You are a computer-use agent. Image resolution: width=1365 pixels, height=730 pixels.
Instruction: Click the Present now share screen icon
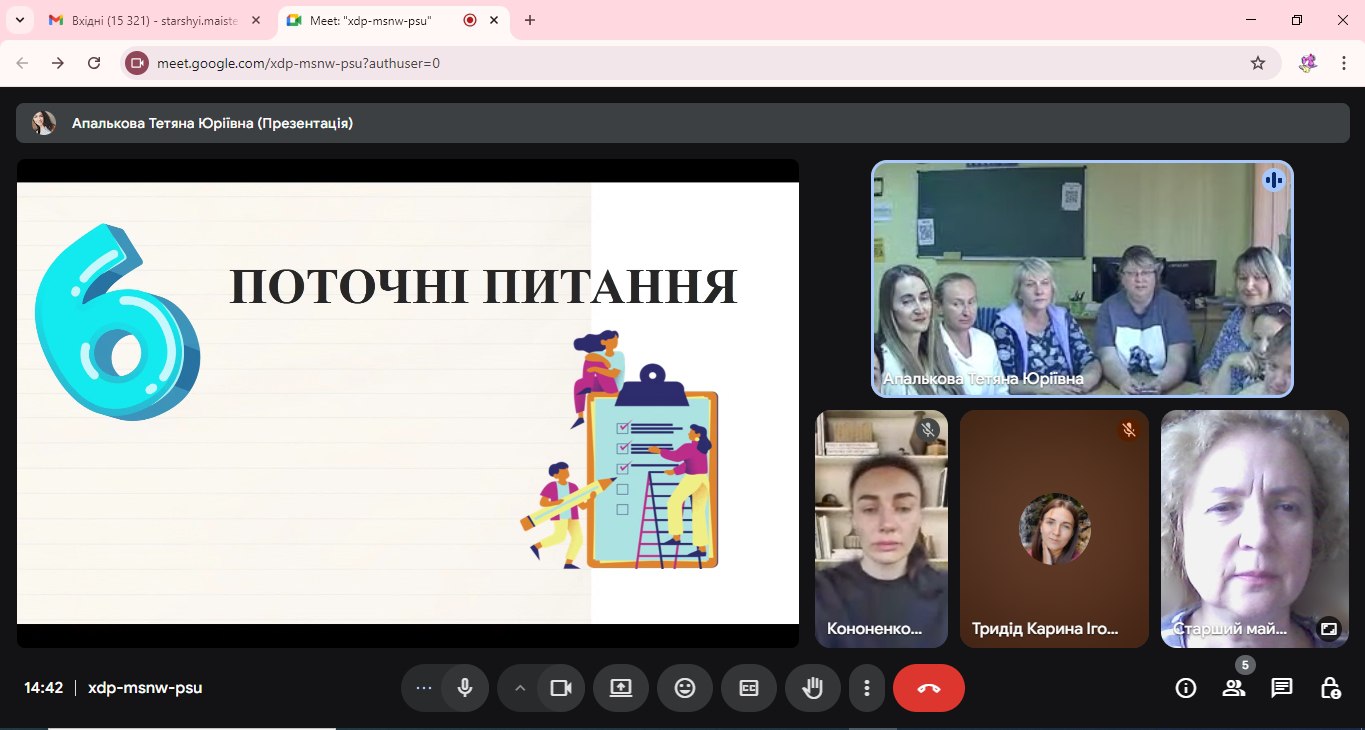pyautogui.click(x=621, y=688)
